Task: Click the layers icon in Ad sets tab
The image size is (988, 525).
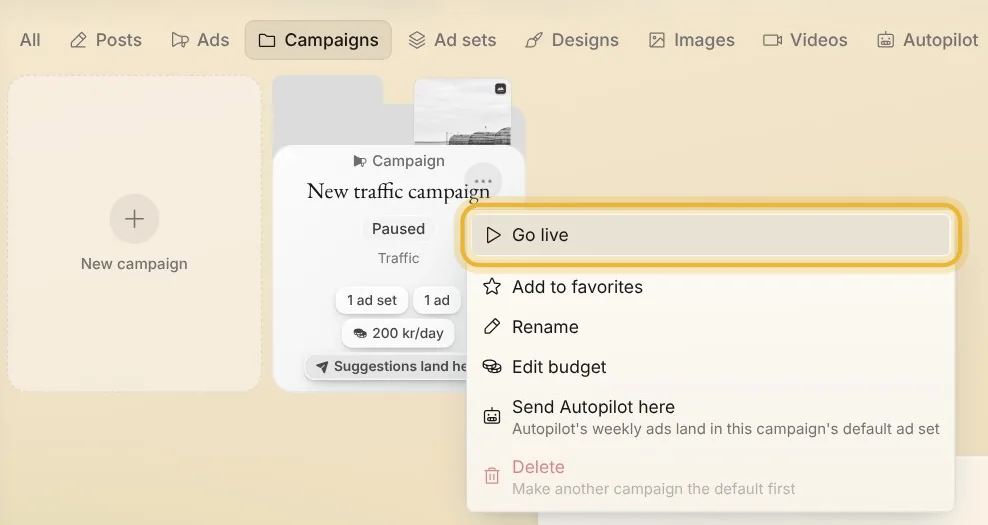Action: tap(416, 40)
